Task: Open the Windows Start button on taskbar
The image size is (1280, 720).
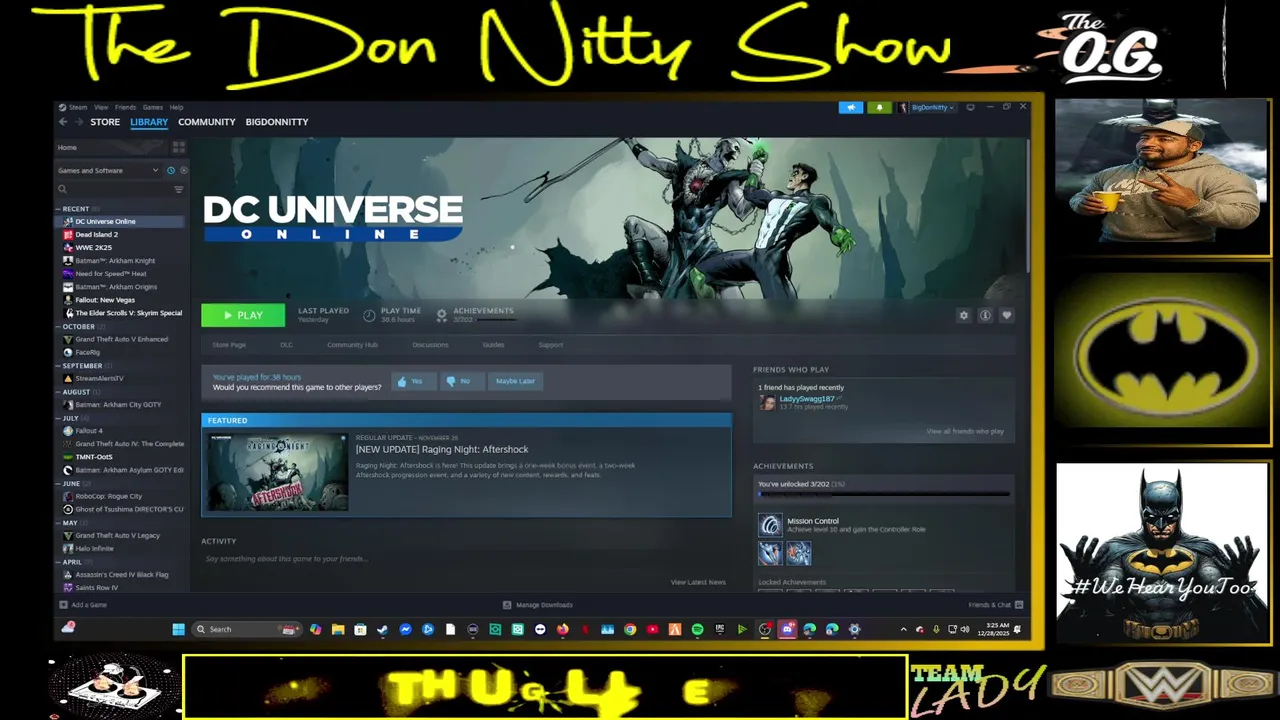Action: point(178,629)
